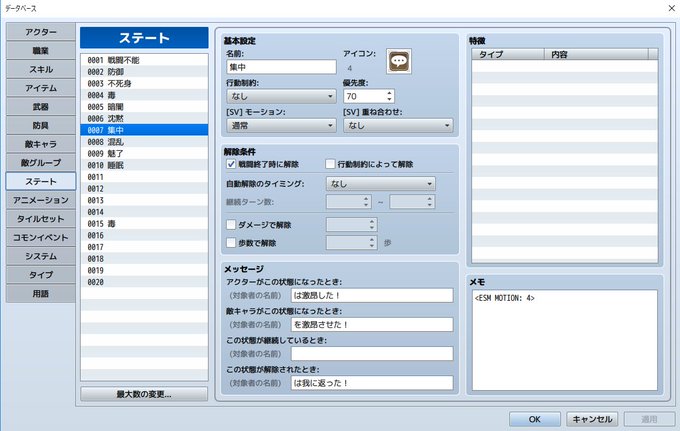The image size is (680, 431).
Task: Switch to the スキル tab
Action: (x=41, y=69)
